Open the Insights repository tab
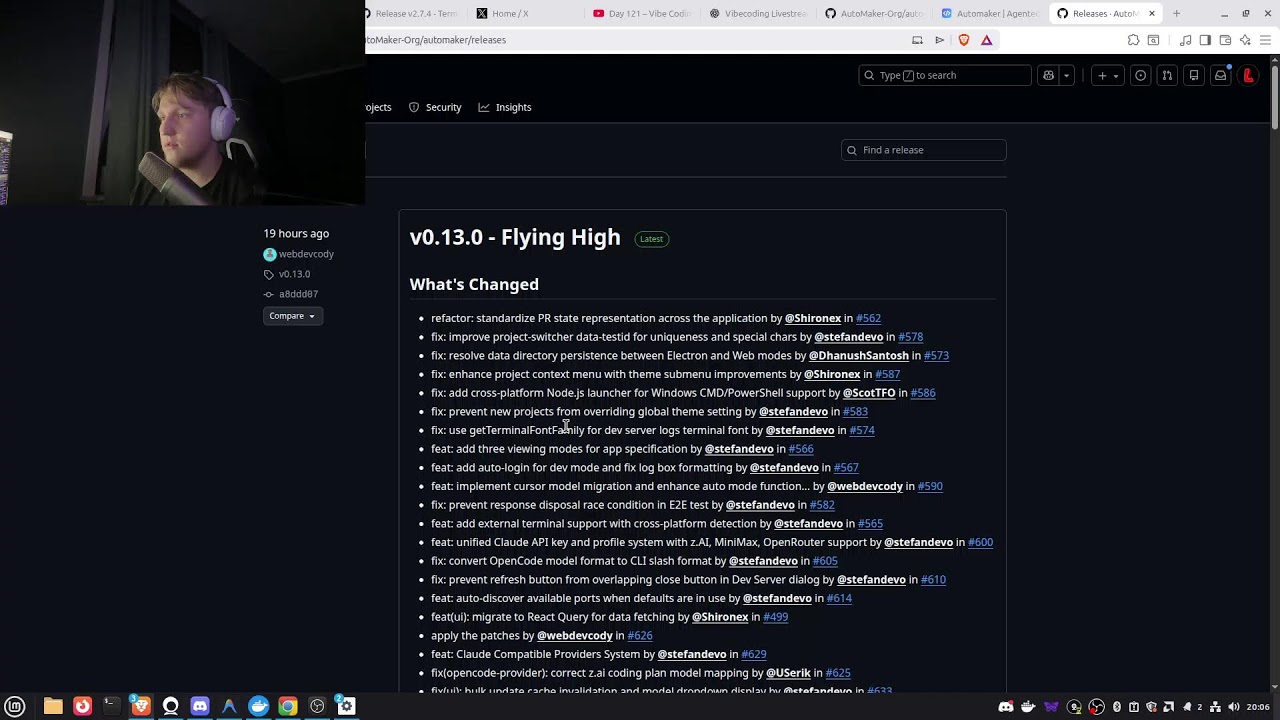Image resolution: width=1280 pixels, height=720 pixels. click(x=505, y=107)
